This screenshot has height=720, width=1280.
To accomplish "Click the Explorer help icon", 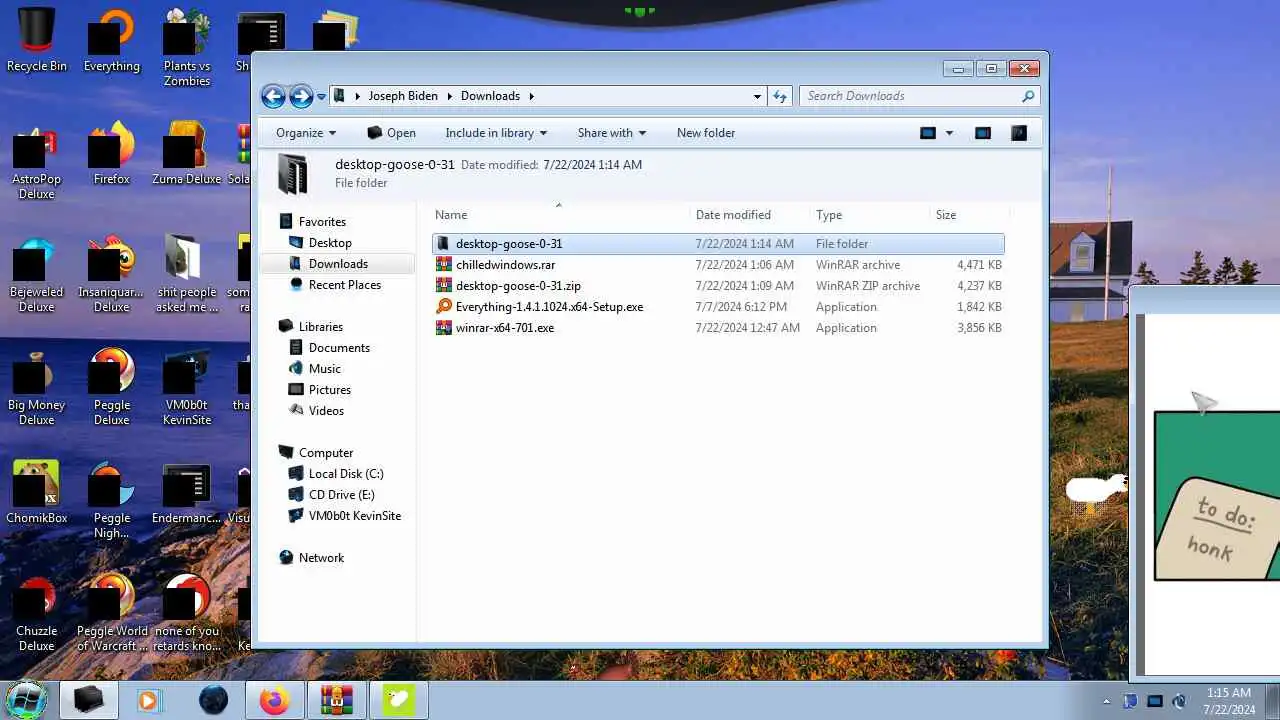I will 1019,133.
